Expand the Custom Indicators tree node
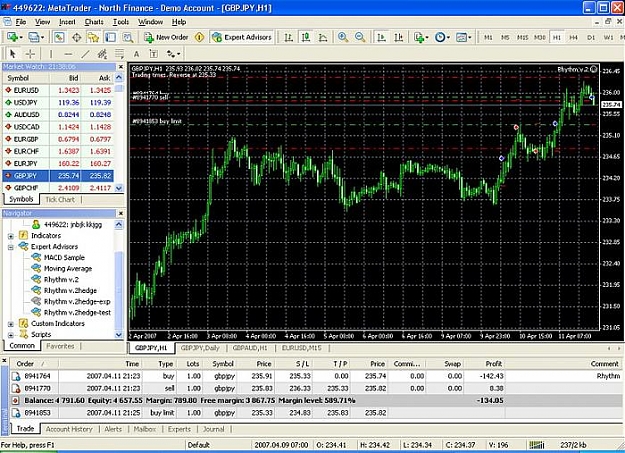The height and width of the screenshot is (453, 625). point(11,324)
